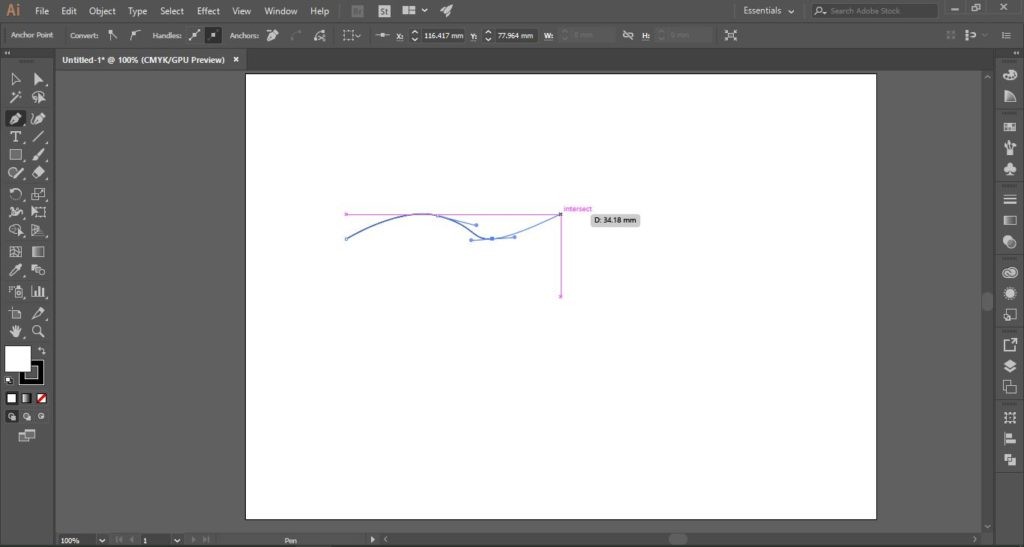This screenshot has width=1024, height=547.
Task: Select the Symbol Sprayer tool
Action: (x=16, y=292)
